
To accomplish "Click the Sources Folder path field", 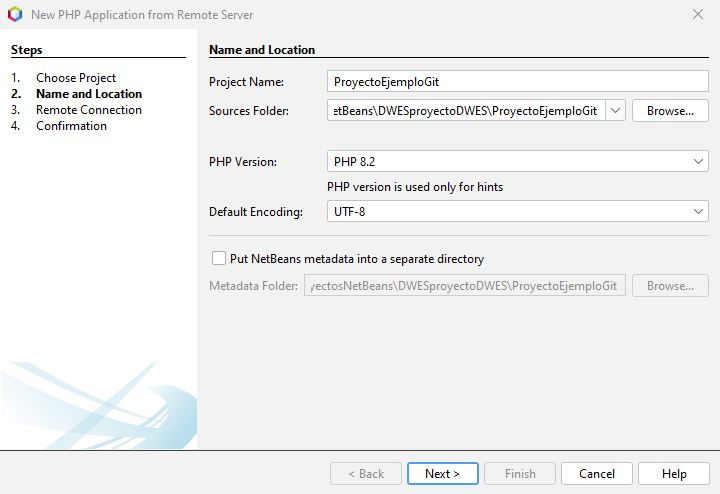I will coord(466,110).
